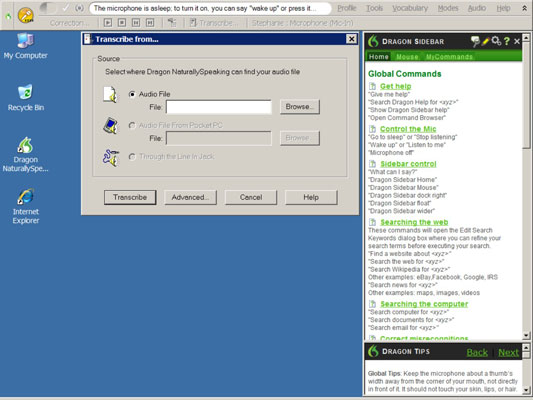Click the audio File path input field

tap(219, 107)
